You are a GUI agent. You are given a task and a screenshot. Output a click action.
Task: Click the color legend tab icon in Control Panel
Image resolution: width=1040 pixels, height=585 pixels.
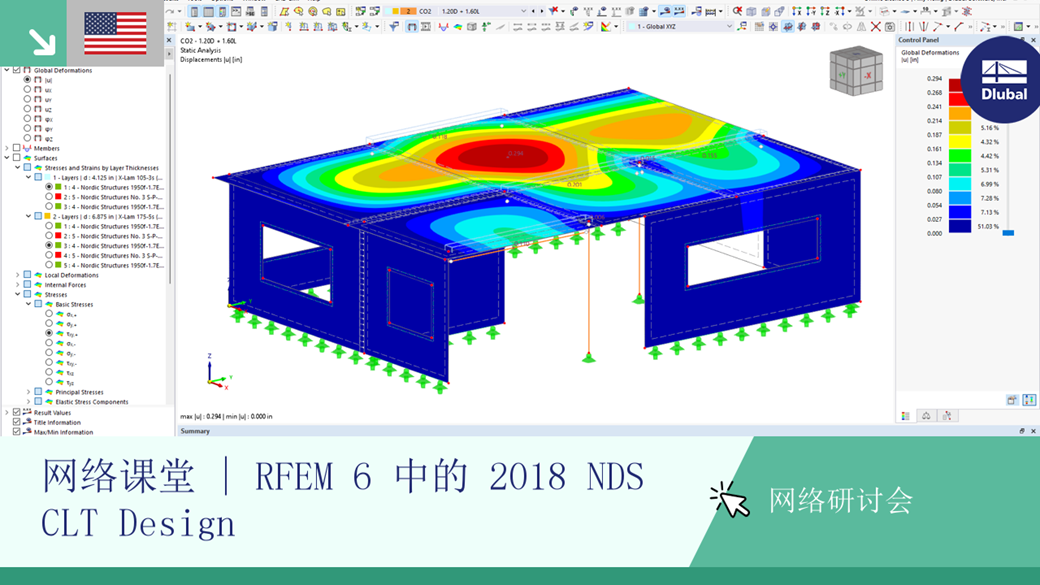pos(905,416)
